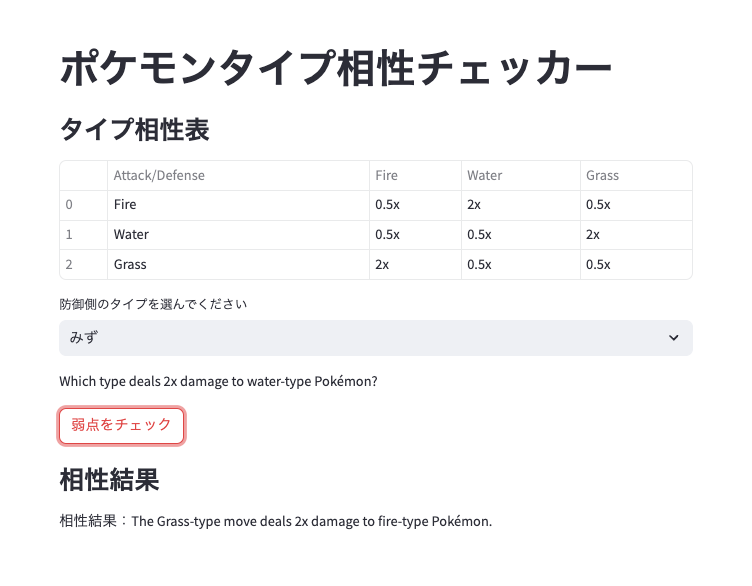Click Fire row's Fire column 0.5x cell
This screenshot has width=752, height=586.
(415, 205)
